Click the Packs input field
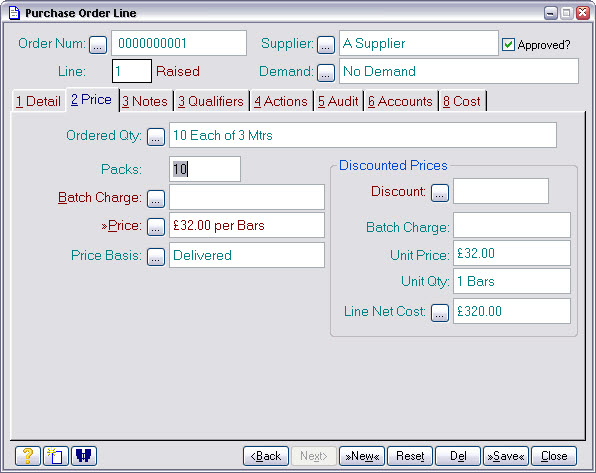596x473 pixels. pyautogui.click(x=205, y=169)
